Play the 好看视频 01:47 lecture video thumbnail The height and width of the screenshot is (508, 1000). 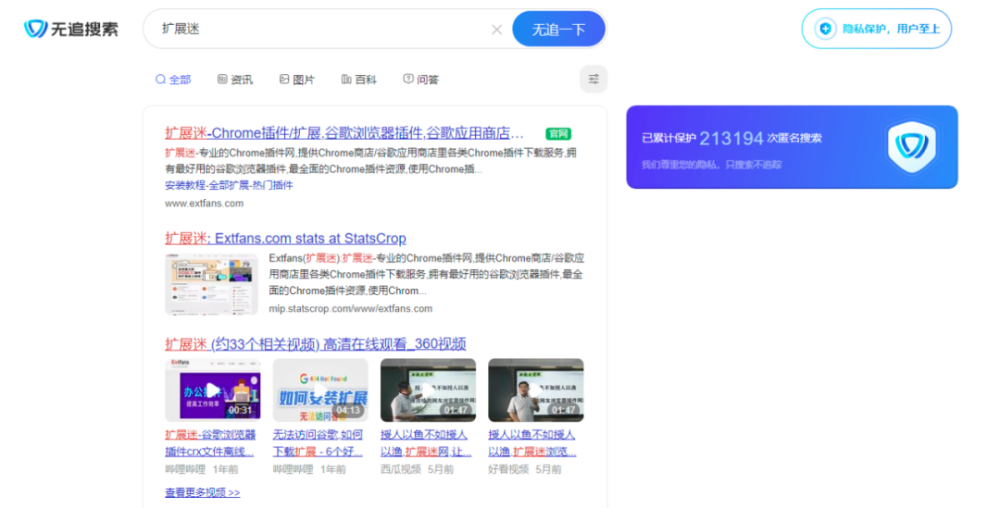pos(536,390)
